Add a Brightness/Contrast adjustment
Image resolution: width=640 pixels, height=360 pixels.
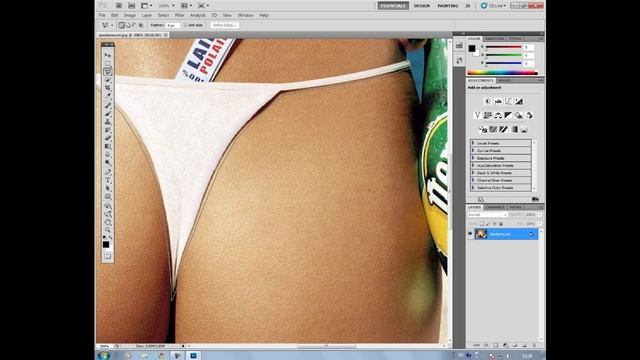pos(487,101)
